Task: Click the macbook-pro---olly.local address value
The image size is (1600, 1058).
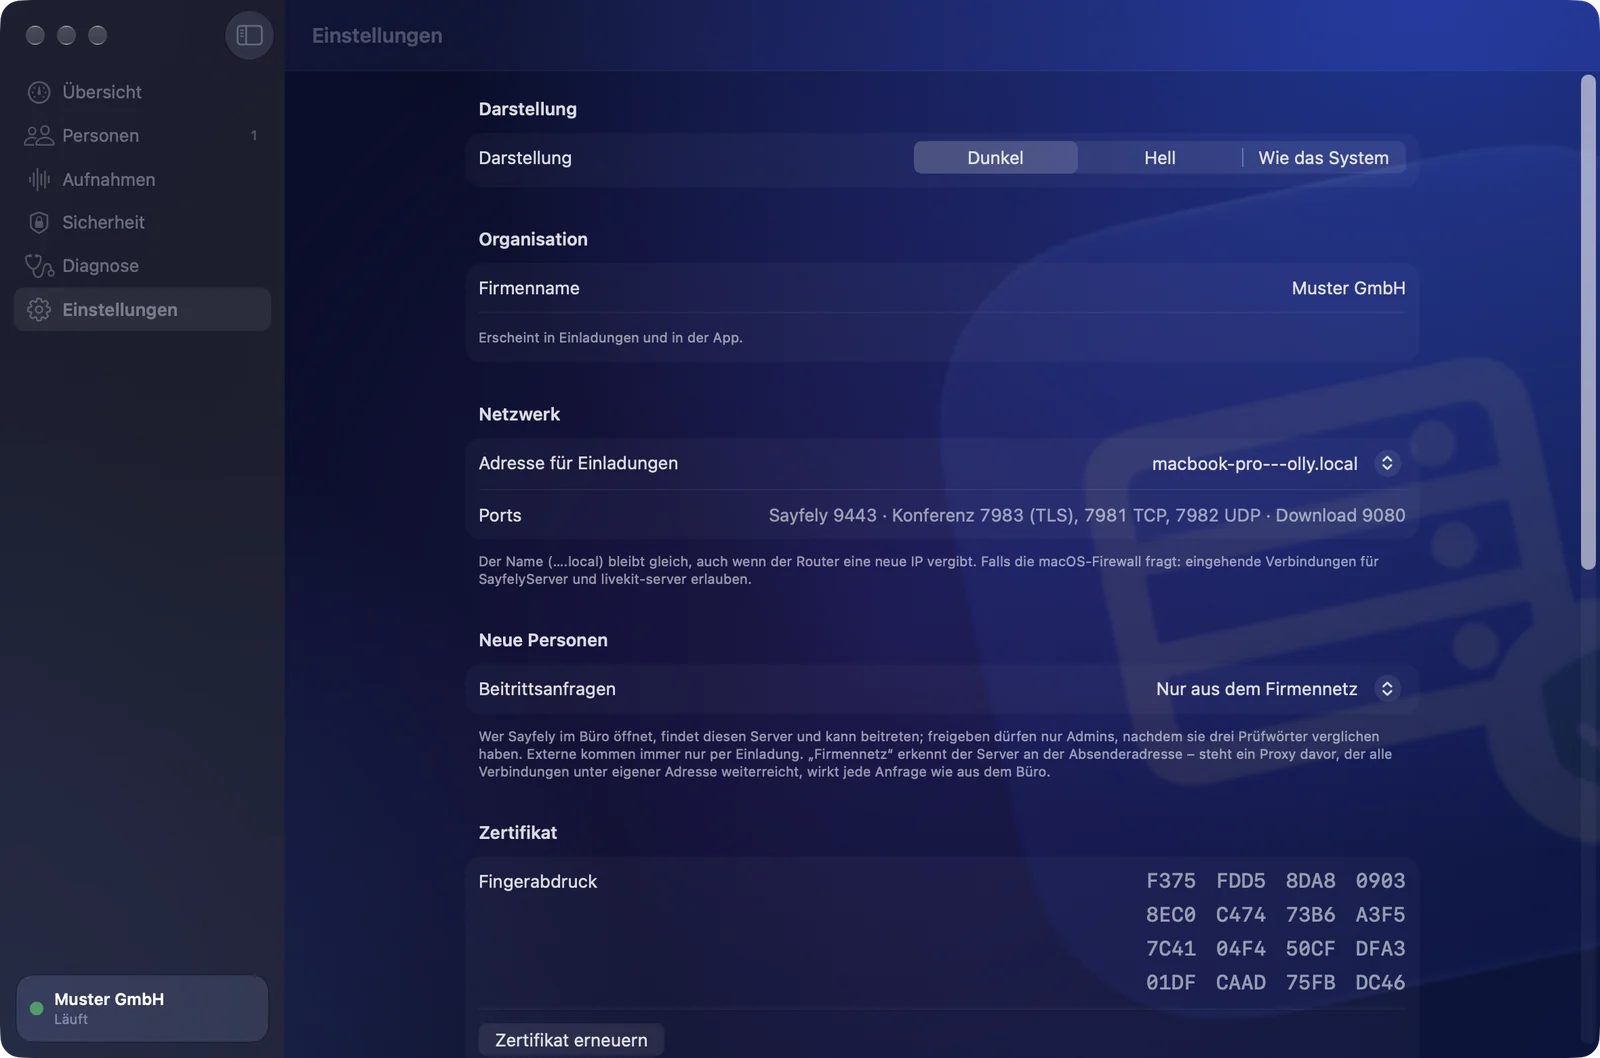Action: point(1254,463)
